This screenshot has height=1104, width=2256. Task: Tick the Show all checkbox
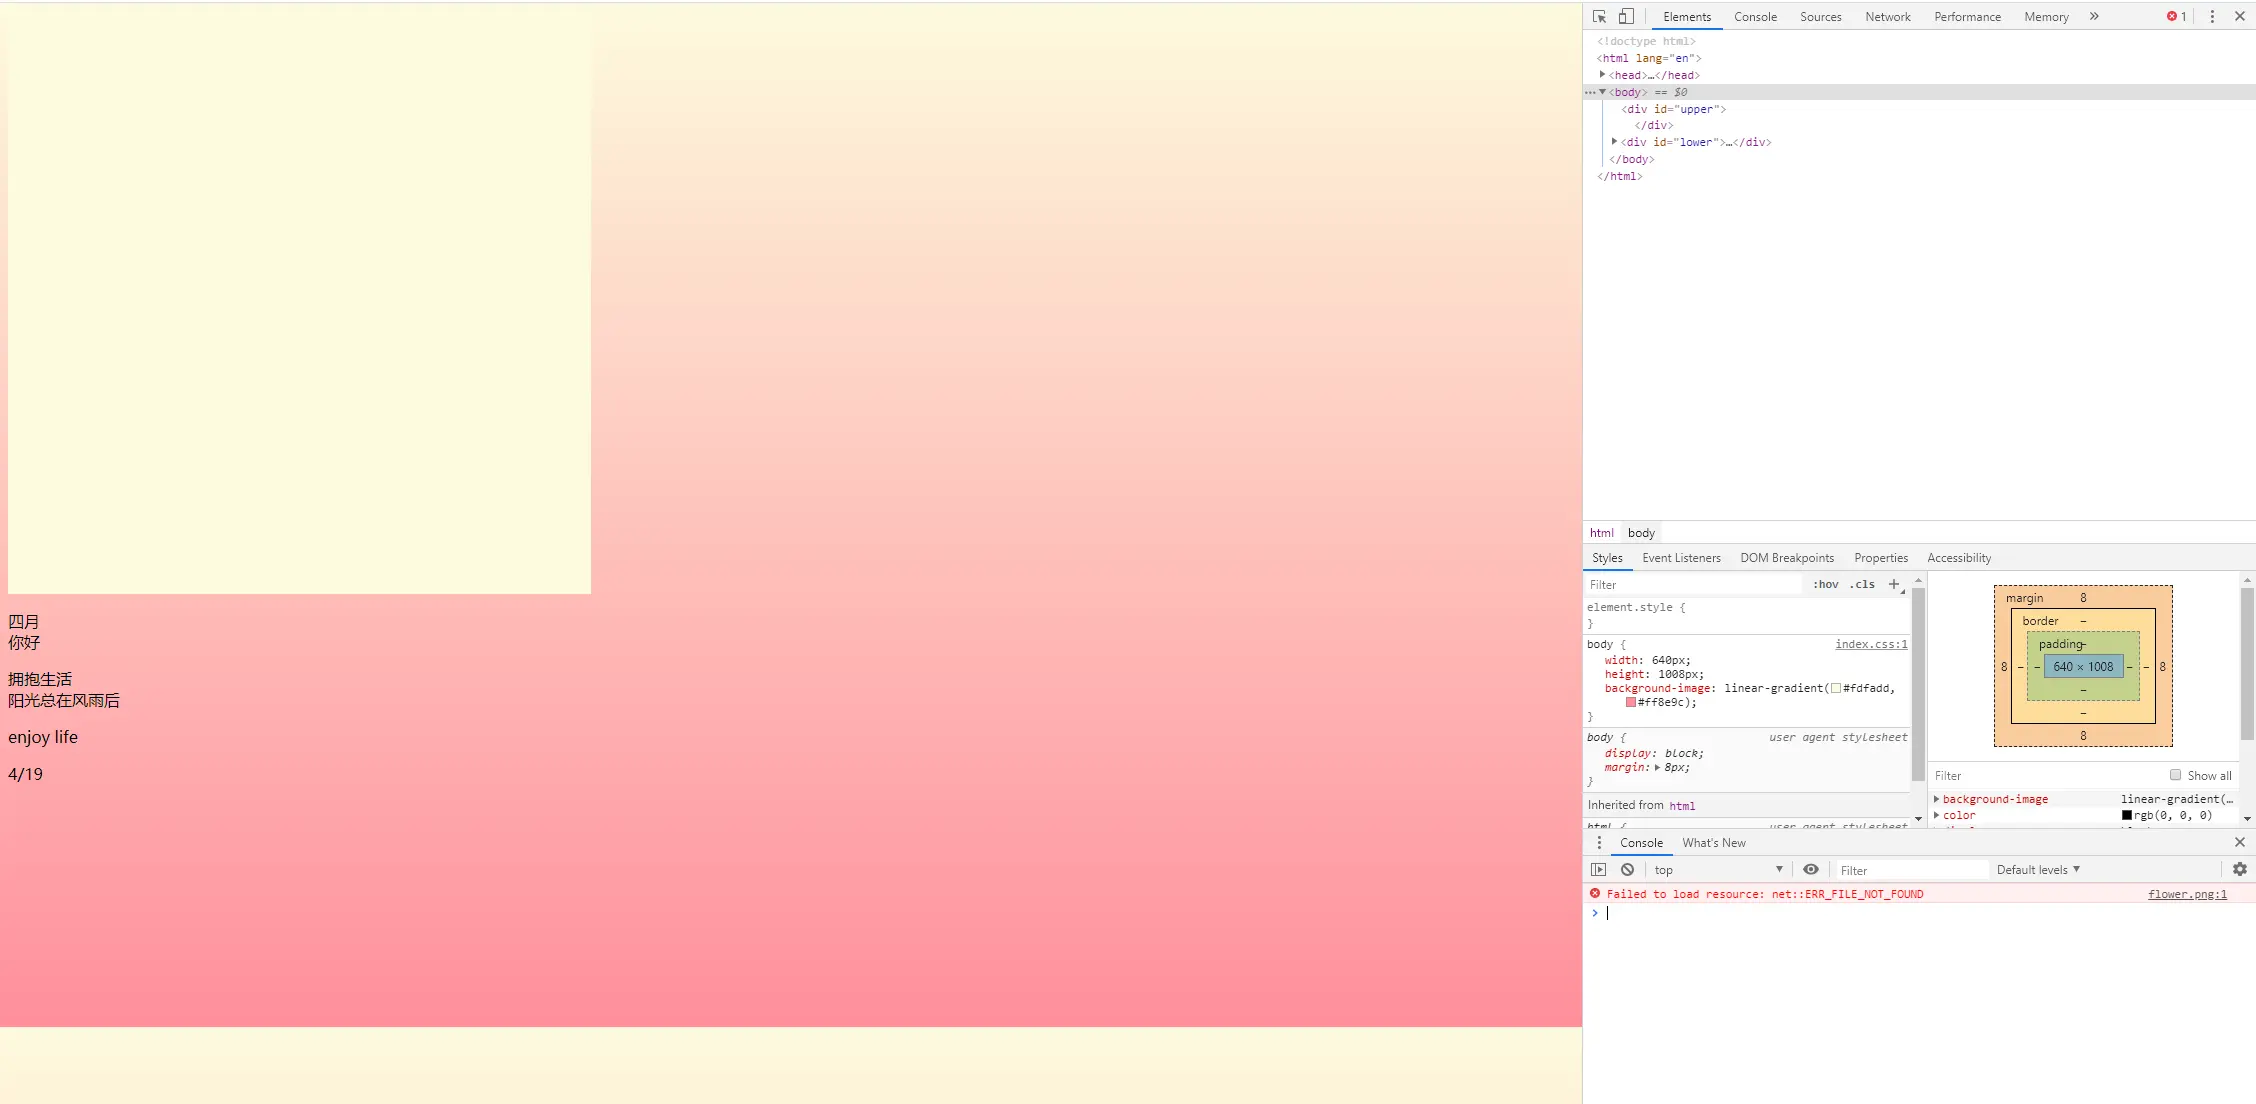tap(2175, 775)
